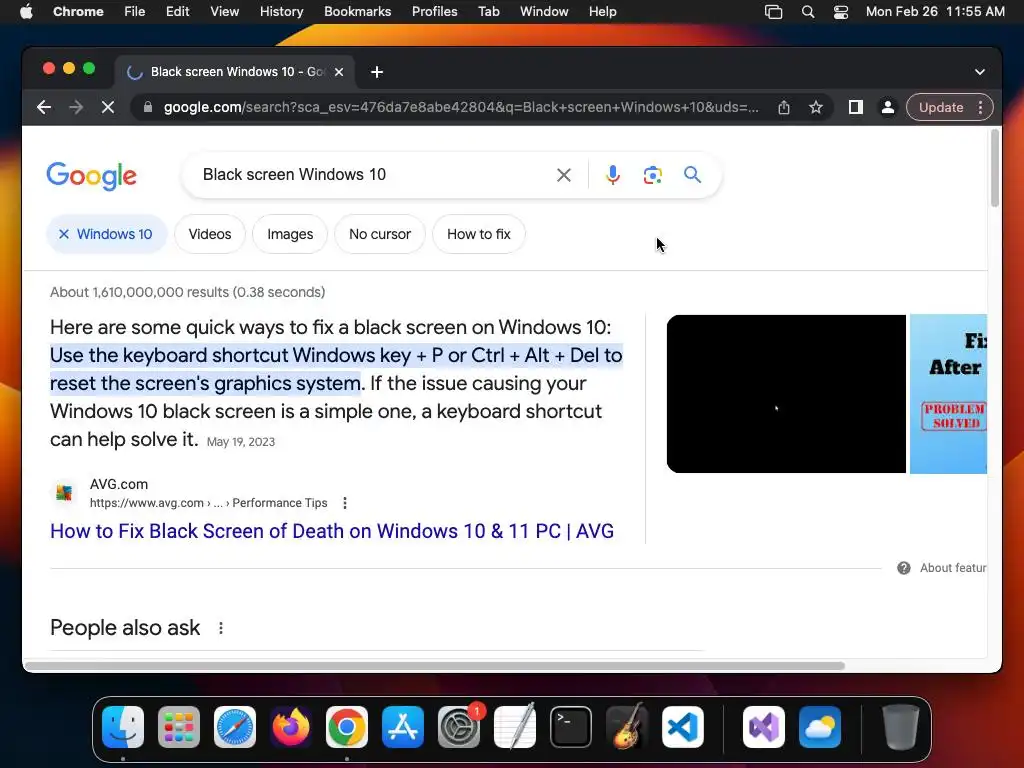1024x768 pixels.
Task: Open Control Center in menu bar
Action: point(840,12)
